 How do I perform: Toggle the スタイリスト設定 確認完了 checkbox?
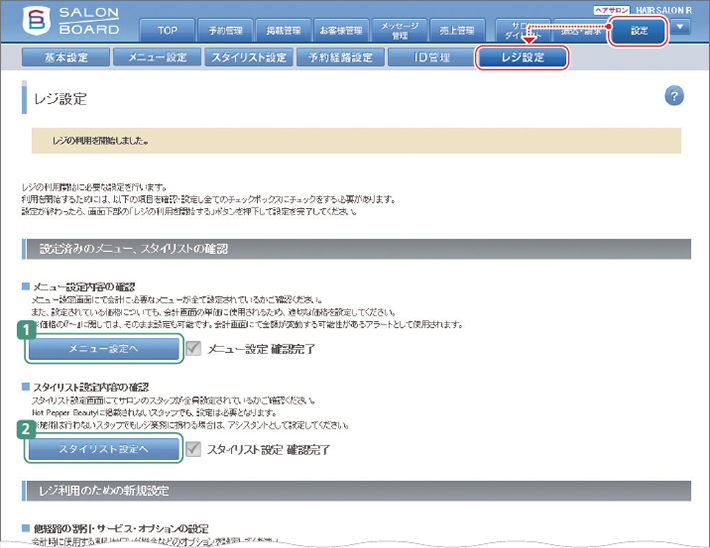tap(194, 449)
